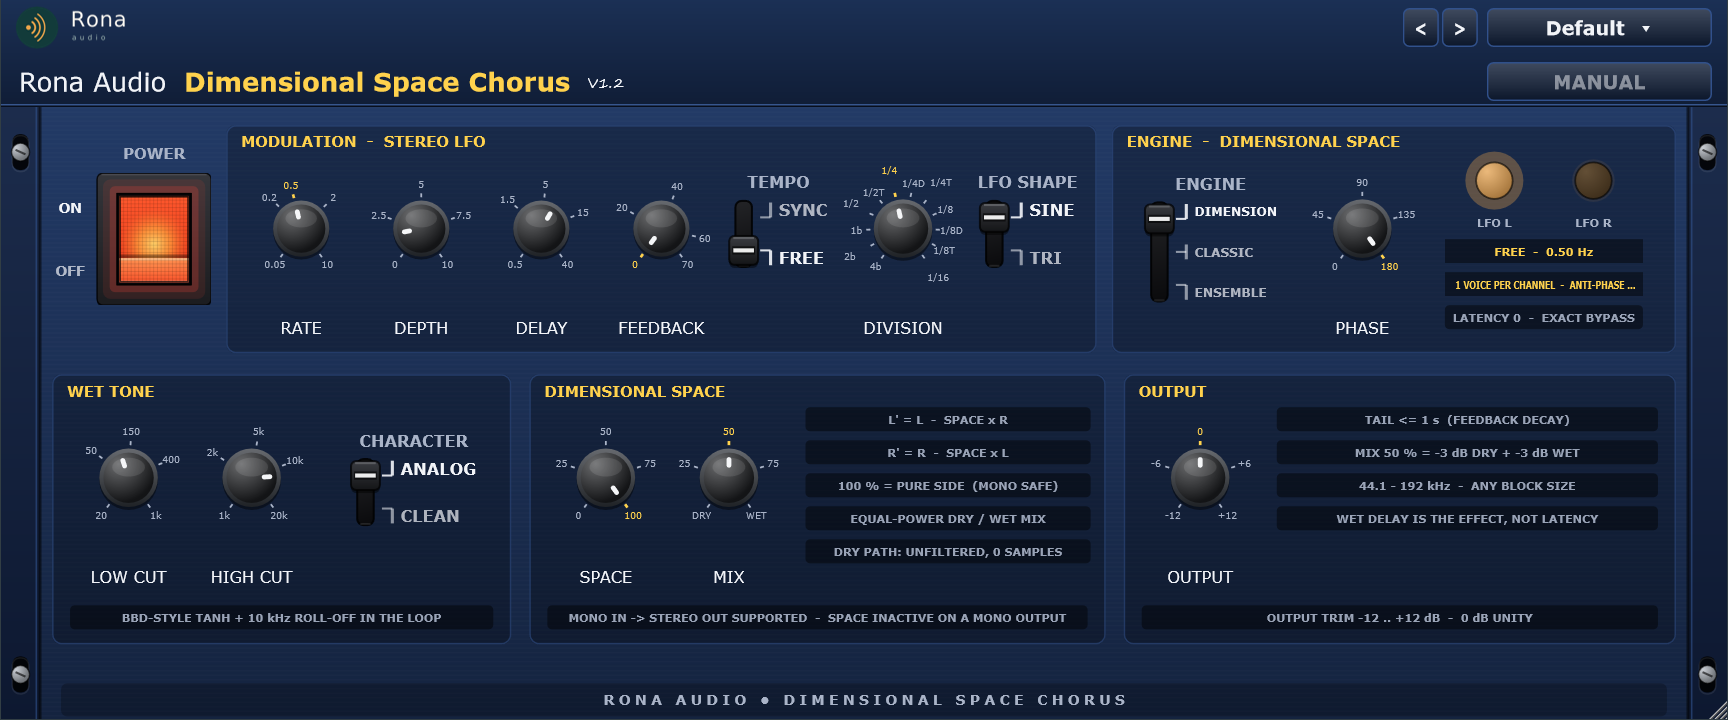The image size is (1728, 720).
Task: Click the 'OUTPUT TRIM -12 .. +12 dB' bar
Action: (1399, 618)
